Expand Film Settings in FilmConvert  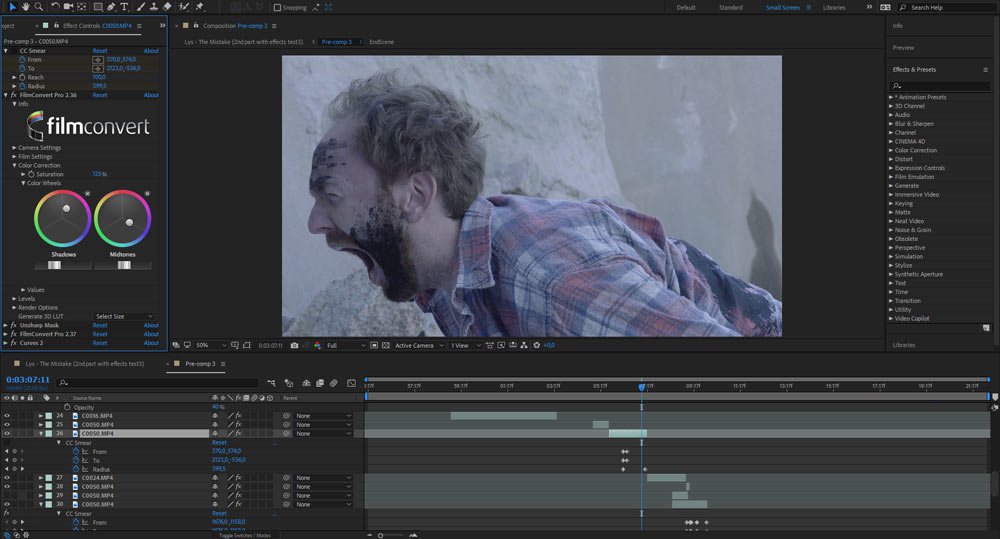pos(14,156)
